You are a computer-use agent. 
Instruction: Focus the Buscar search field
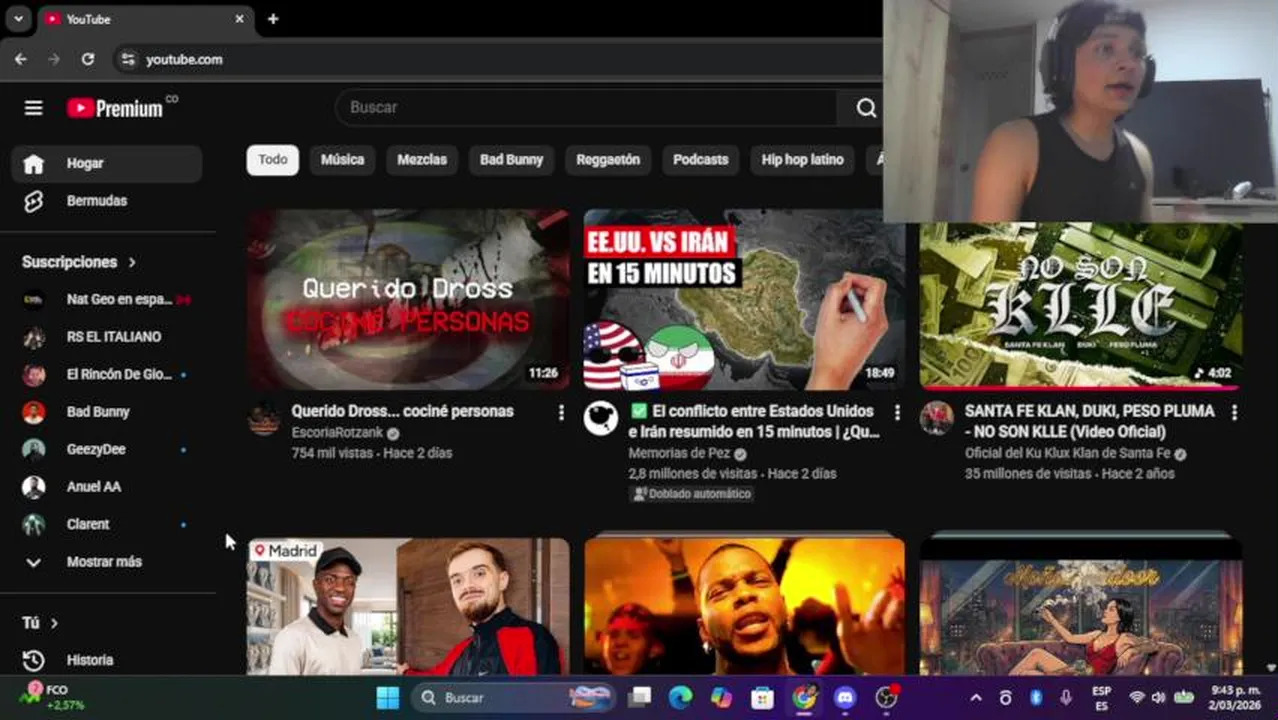pos(586,108)
